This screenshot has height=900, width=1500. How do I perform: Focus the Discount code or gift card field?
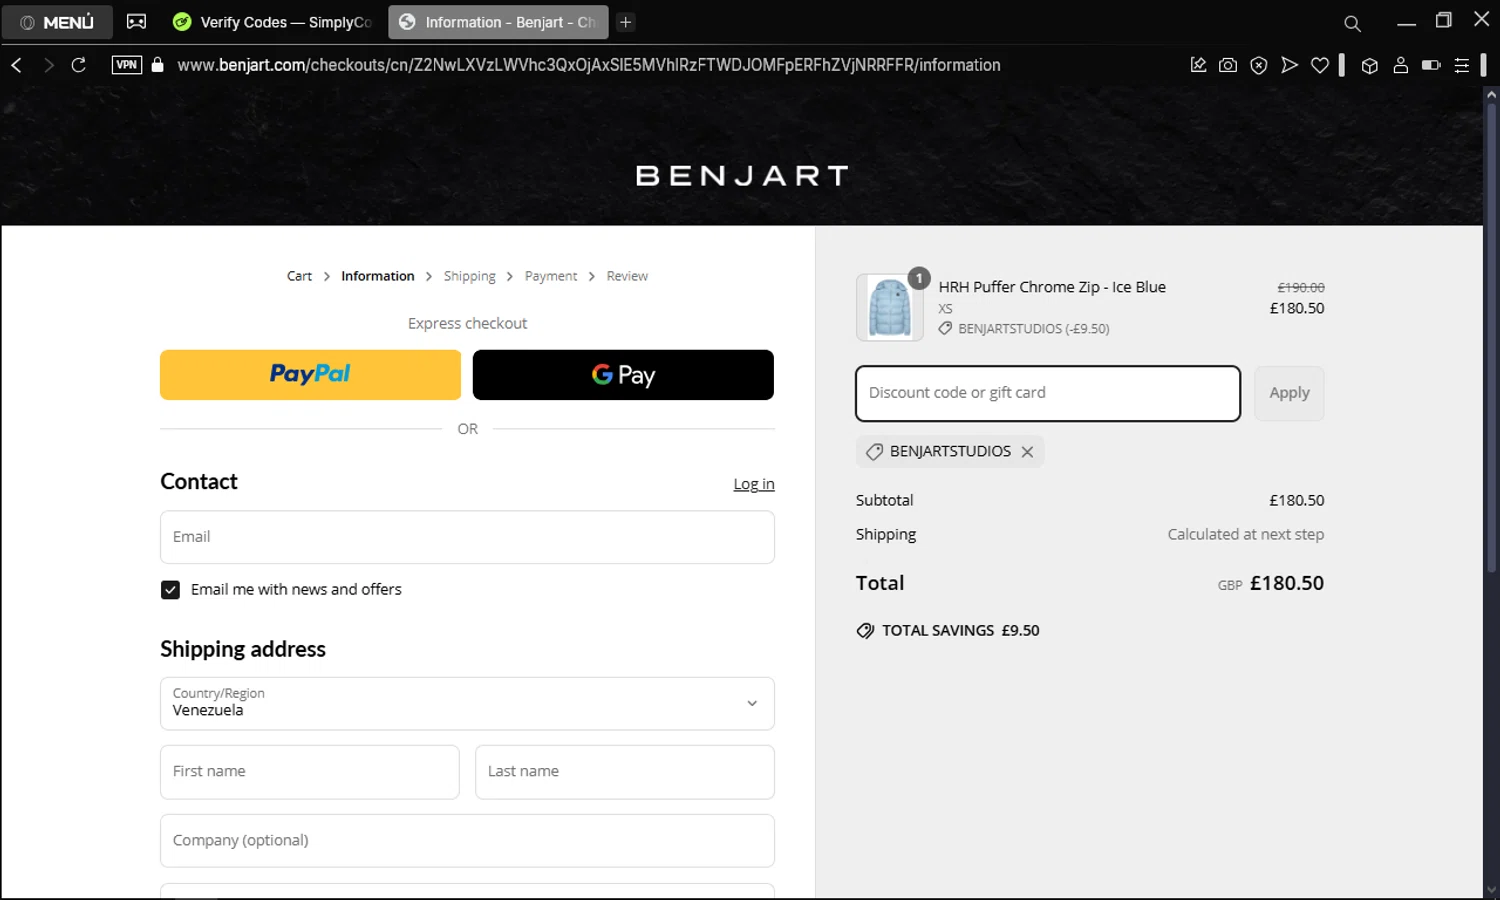click(1048, 393)
